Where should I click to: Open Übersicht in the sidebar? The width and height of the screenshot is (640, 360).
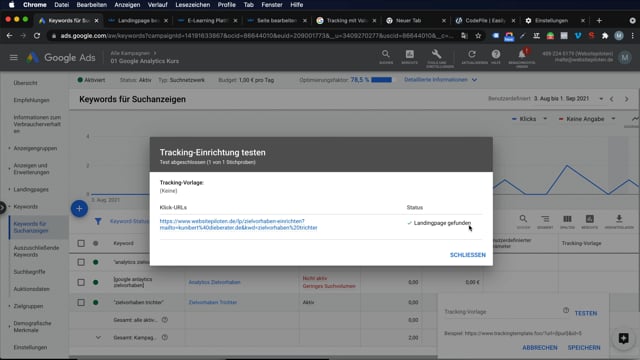point(25,83)
